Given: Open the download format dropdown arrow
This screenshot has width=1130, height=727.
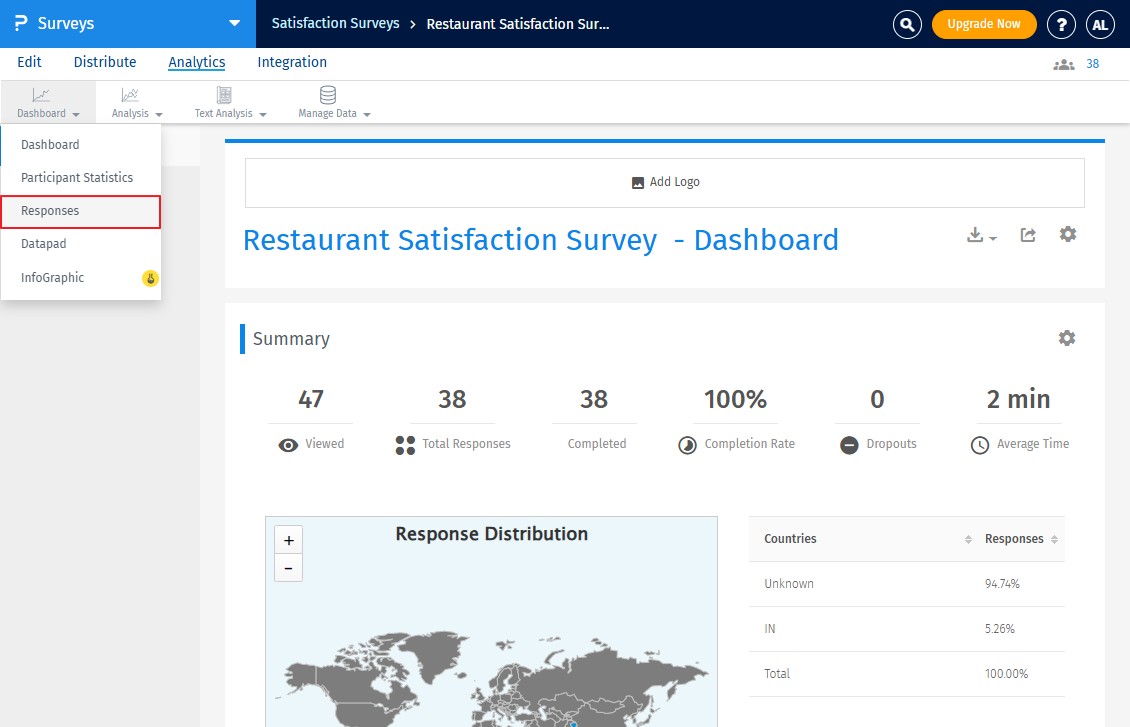Looking at the screenshot, I should pyautogui.click(x=992, y=238).
